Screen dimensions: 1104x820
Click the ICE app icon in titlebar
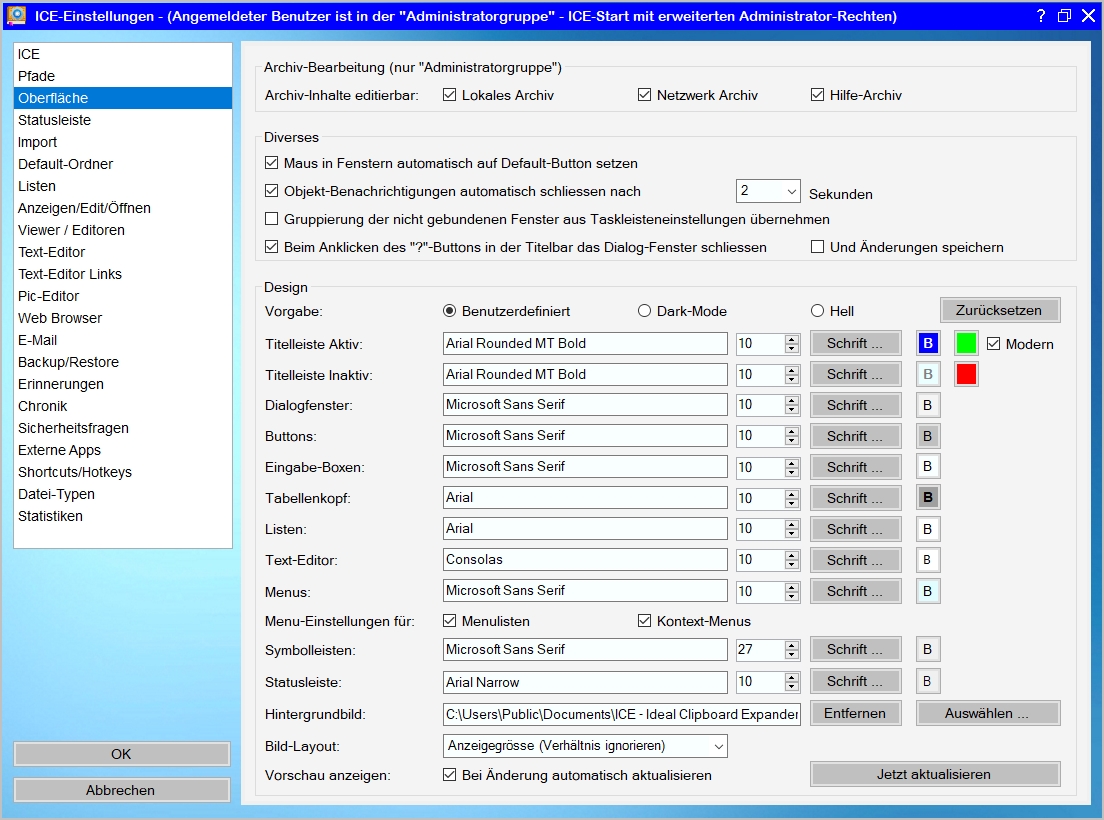point(16,15)
